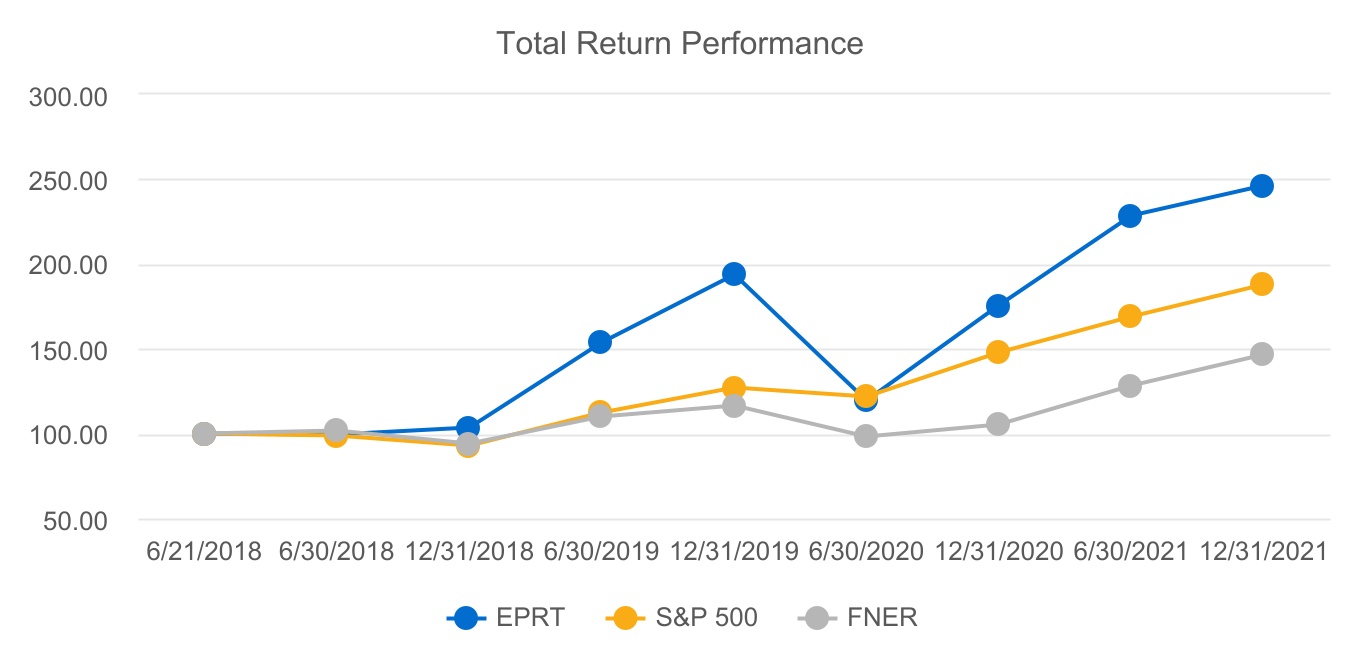The width and height of the screenshot is (1360, 670).
Task: Click FNER data point at 12/31/2021
Action: click(x=1262, y=354)
